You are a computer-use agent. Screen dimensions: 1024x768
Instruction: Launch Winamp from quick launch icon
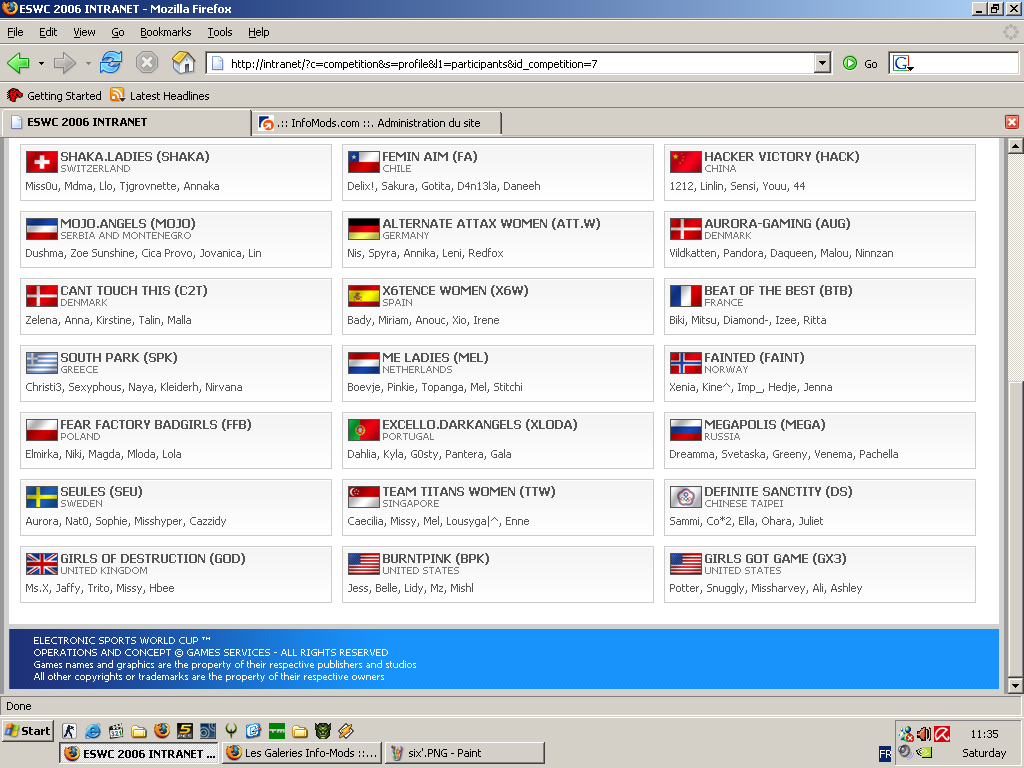point(345,731)
